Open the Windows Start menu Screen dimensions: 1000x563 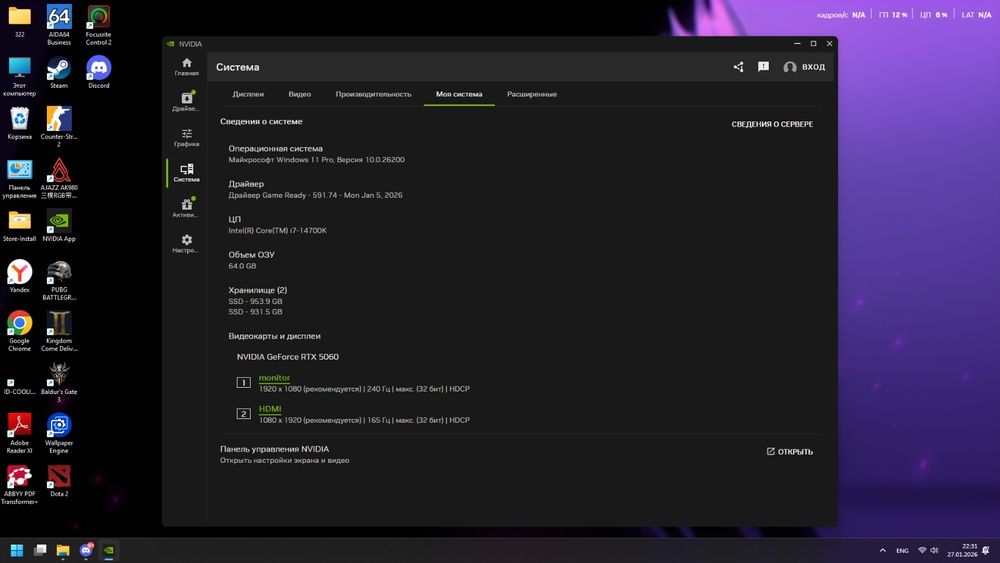(17, 550)
